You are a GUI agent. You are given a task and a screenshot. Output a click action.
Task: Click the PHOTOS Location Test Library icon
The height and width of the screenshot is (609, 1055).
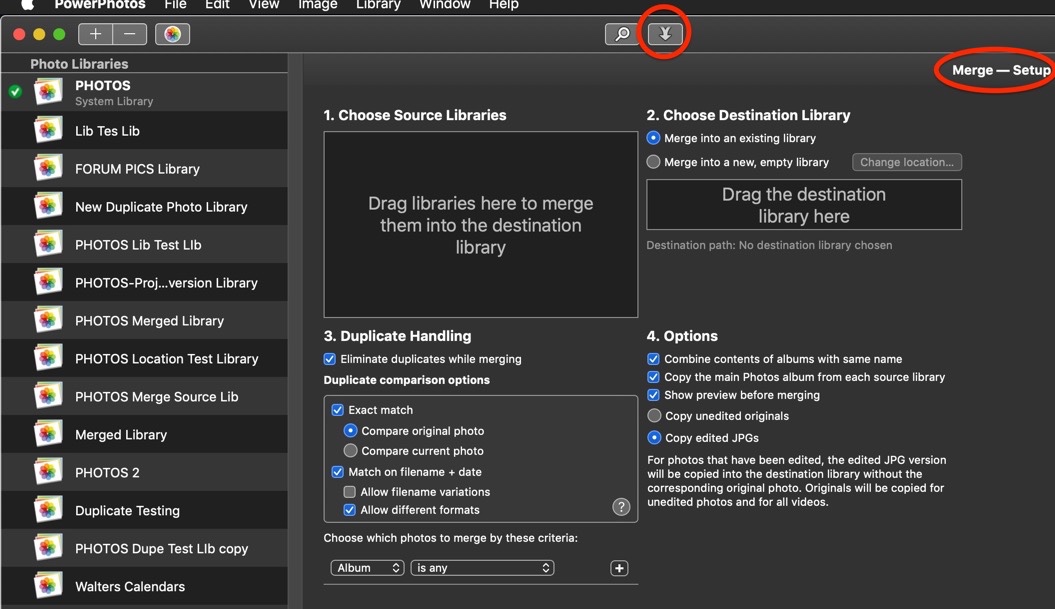pos(48,359)
